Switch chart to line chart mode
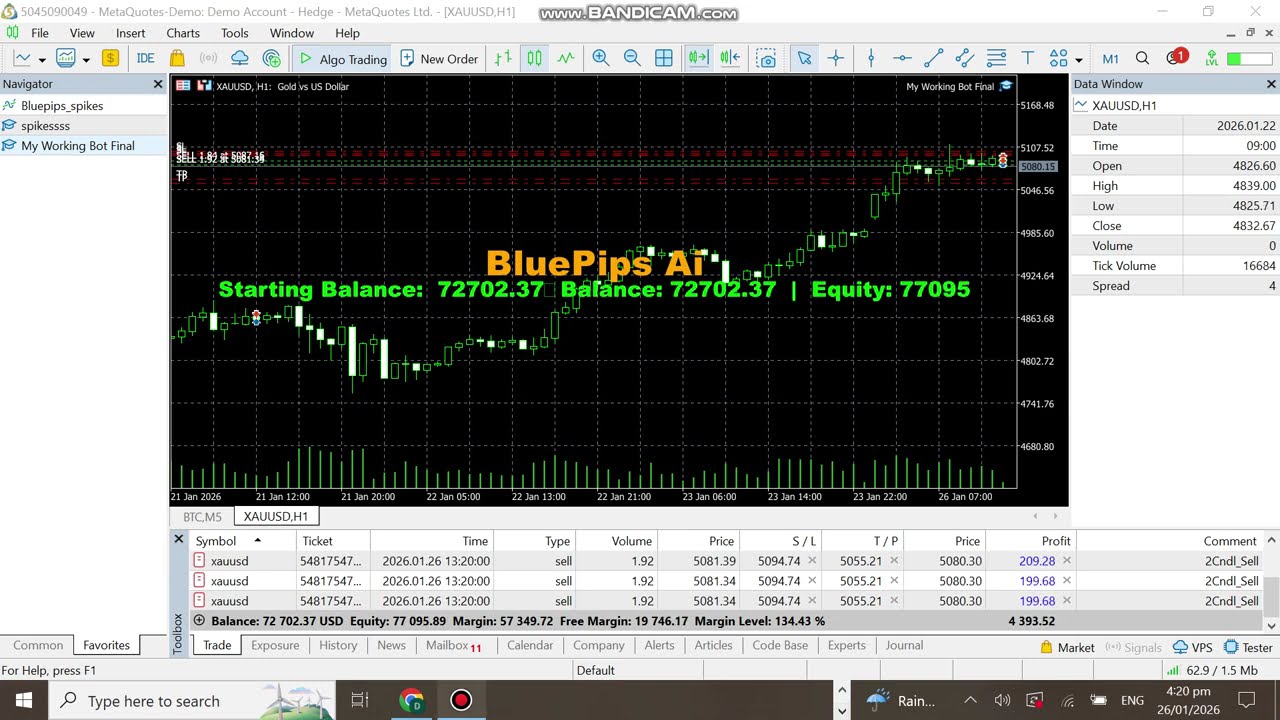Viewport: 1280px width, 720px height. tap(566, 59)
